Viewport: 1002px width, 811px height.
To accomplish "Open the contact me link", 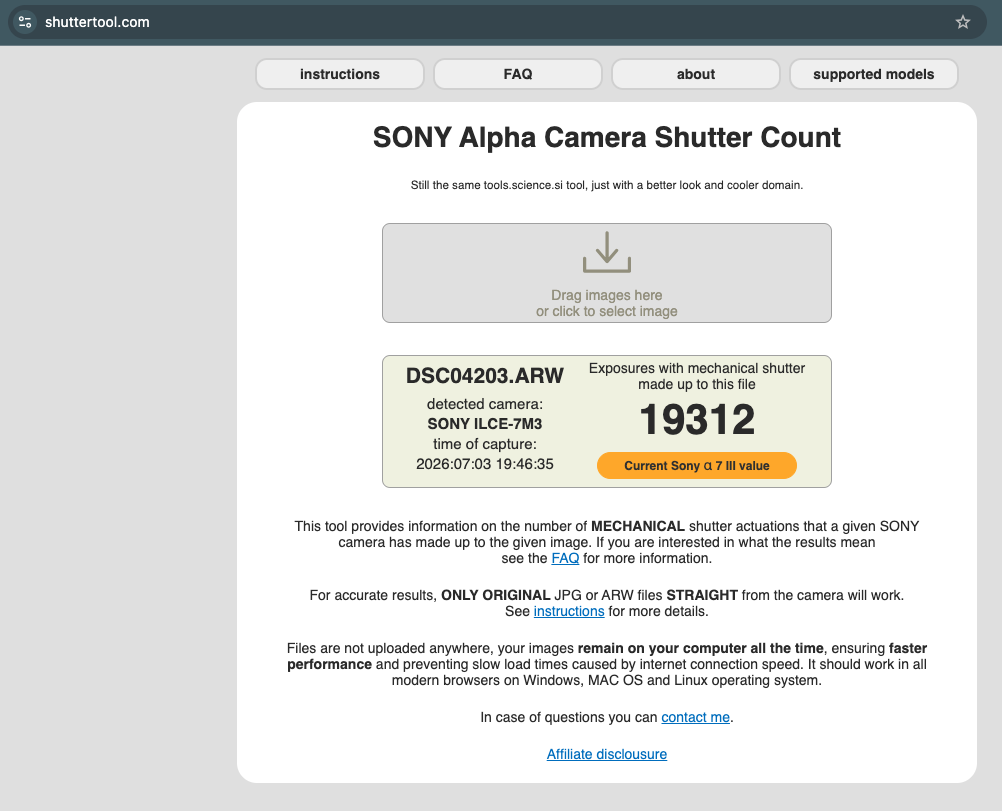I will 695,717.
